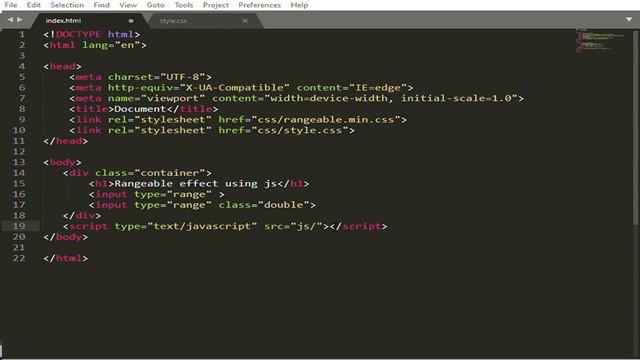The width and height of the screenshot is (640, 360).
Task: Click the closing html tag
Action: tap(66, 258)
